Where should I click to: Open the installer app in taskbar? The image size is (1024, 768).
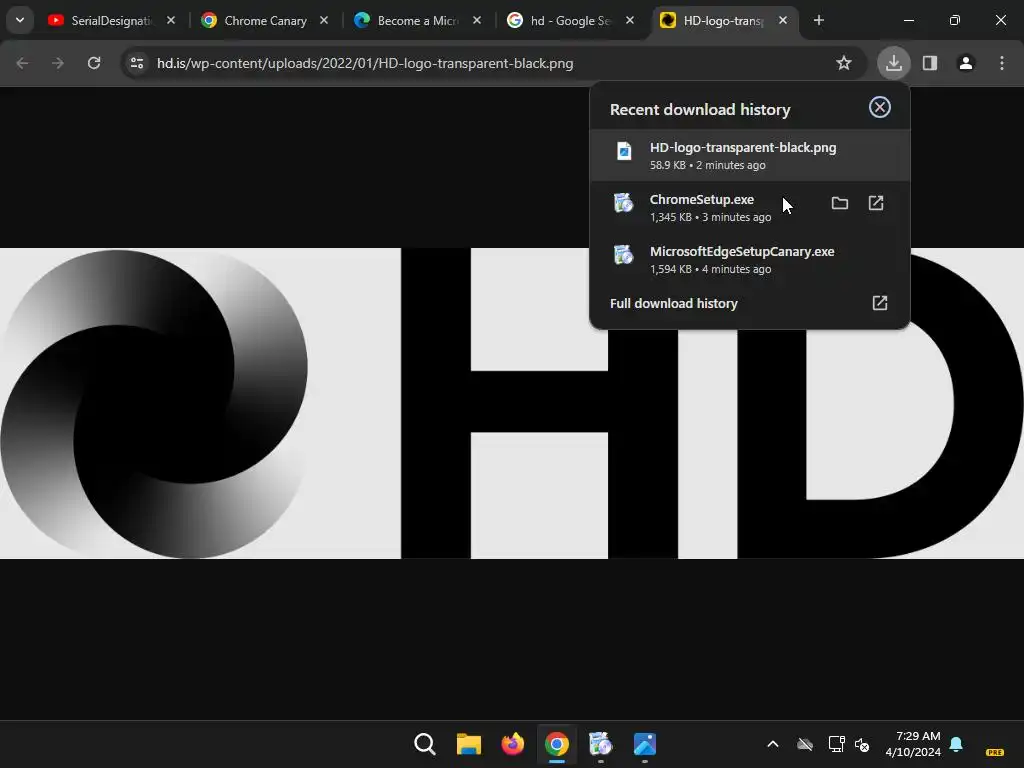click(x=601, y=744)
